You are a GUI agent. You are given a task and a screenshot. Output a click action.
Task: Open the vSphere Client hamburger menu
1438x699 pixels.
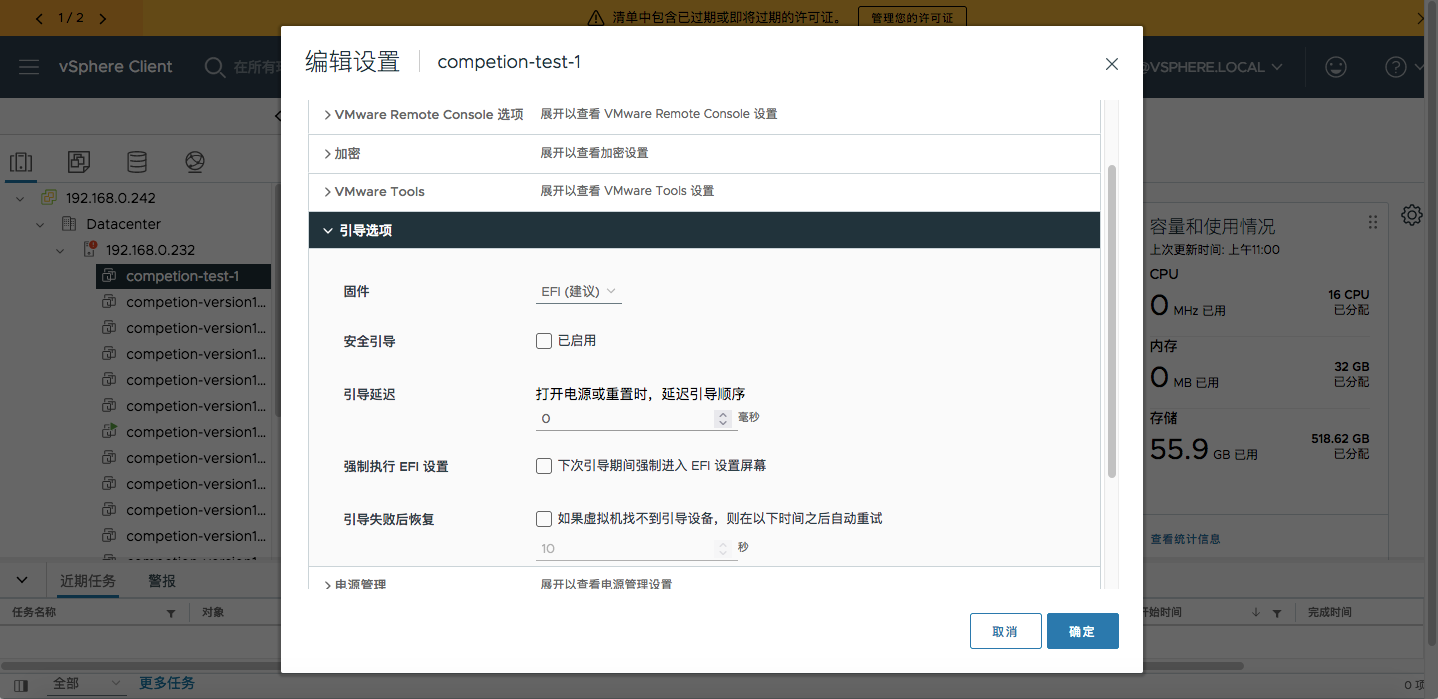(x=29, y=67)
